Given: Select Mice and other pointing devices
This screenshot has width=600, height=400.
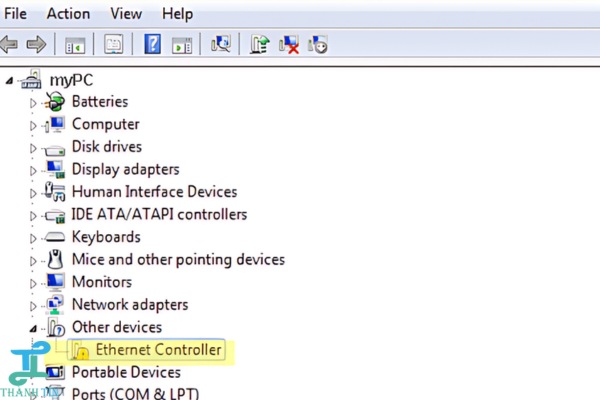Looking at the screenshot, I should 177,260.
